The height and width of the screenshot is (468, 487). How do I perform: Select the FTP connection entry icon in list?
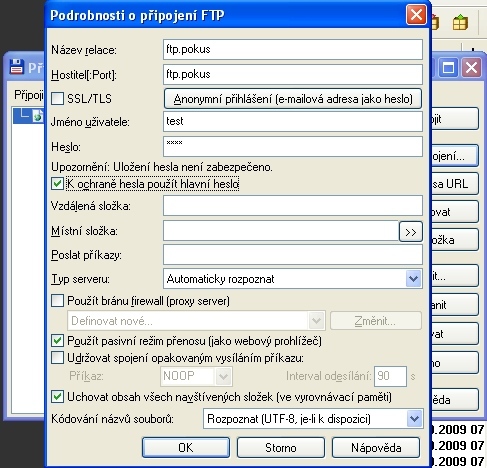coord(37,115)
